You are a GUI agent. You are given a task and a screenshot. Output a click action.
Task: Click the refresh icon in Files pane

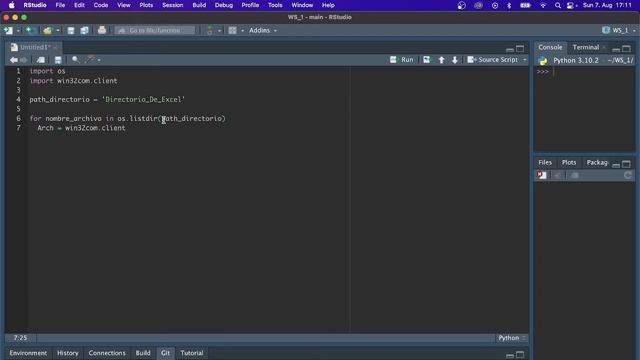628,175
